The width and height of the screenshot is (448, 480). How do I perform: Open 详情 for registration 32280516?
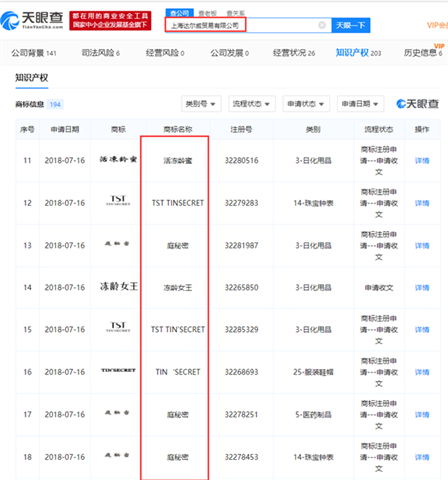tap(422, 161)
